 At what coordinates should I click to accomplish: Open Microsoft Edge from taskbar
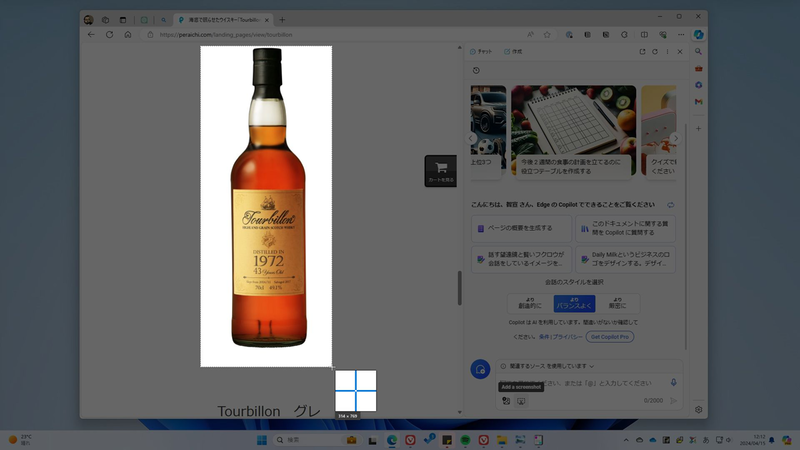pos(392,440)
